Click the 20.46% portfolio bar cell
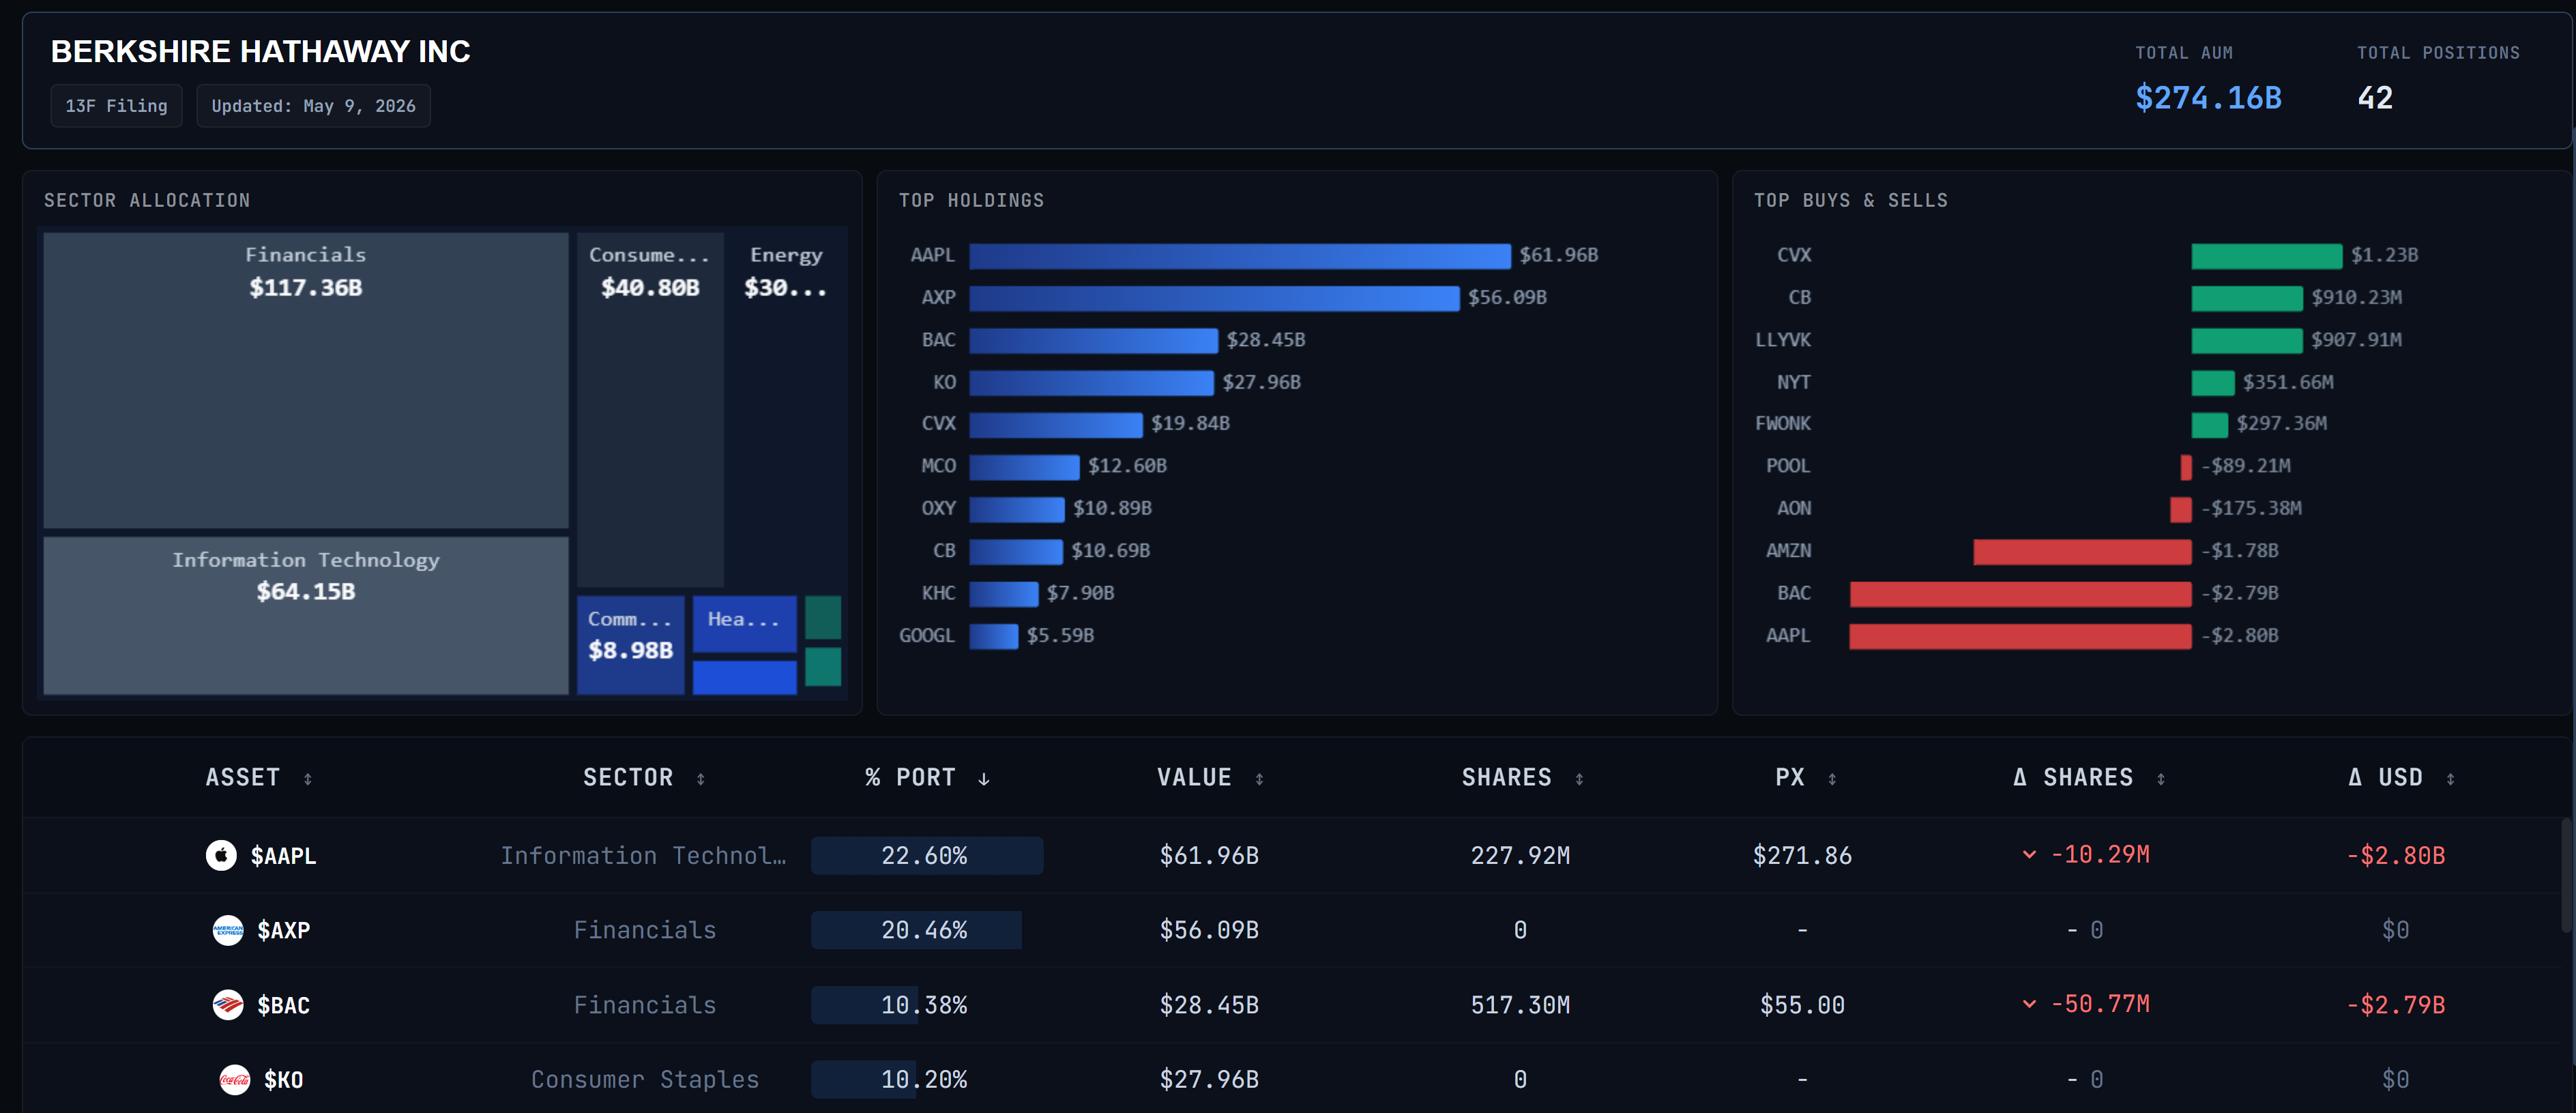Screen dimensions: 2576x1113 [x=927, y=930]
